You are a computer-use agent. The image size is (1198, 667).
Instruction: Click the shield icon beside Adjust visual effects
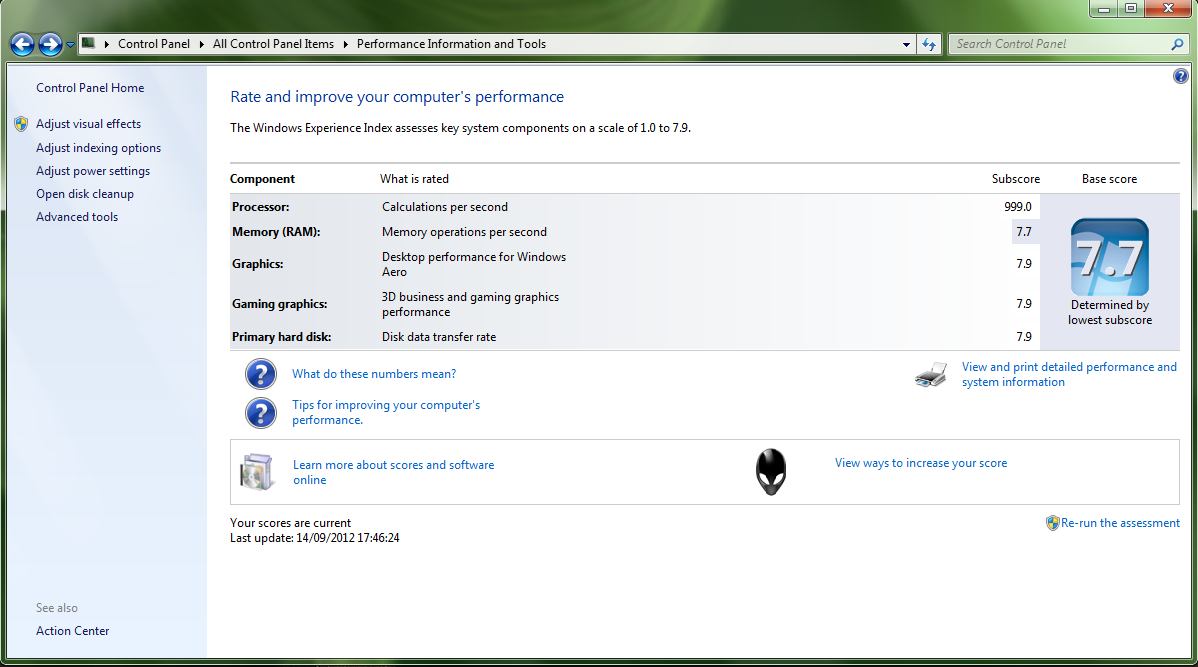pos(21,124)
